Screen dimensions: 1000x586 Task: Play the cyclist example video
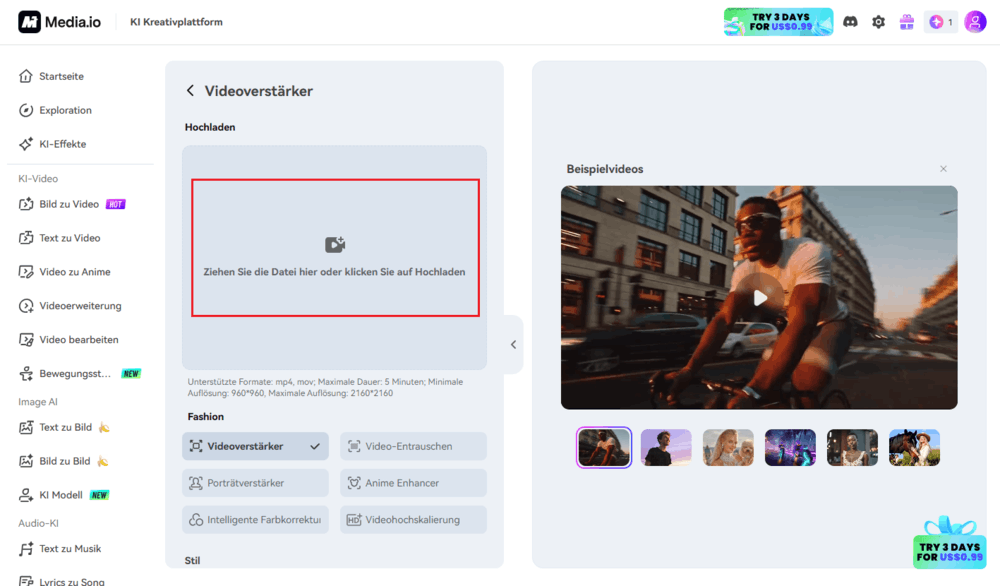pyautogui.click(x=760, y=297)
